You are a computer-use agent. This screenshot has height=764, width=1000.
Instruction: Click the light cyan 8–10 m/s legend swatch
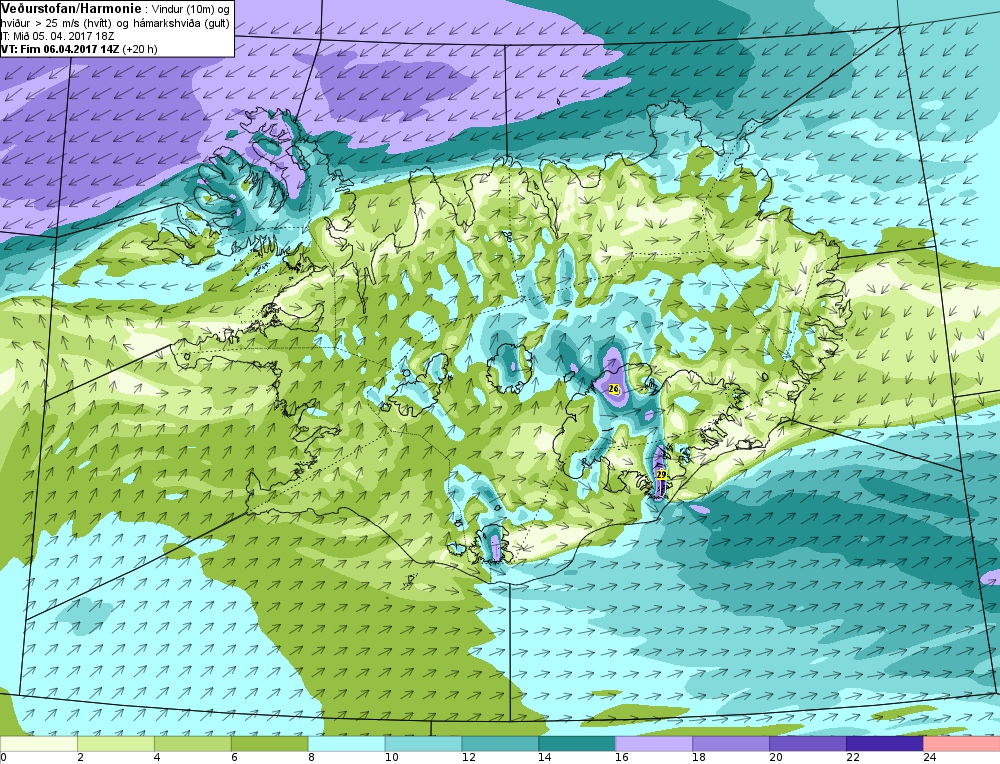coord(346,744)
